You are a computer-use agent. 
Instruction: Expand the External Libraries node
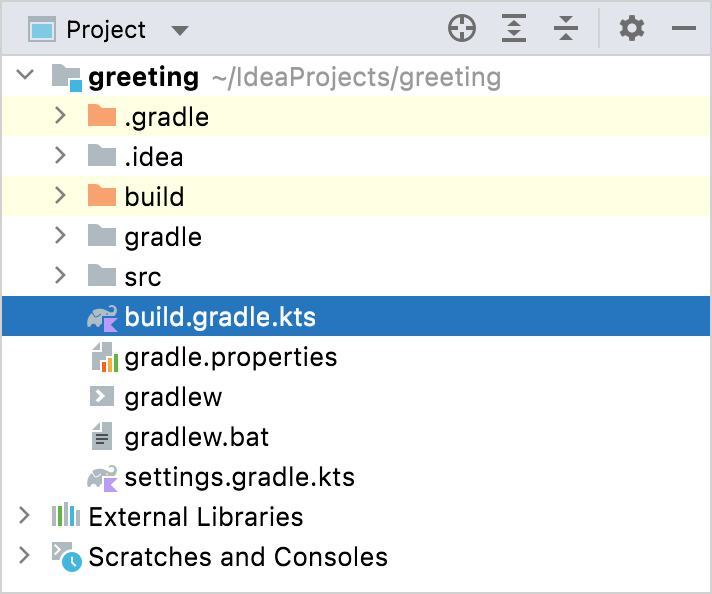(x=24, y=515)
